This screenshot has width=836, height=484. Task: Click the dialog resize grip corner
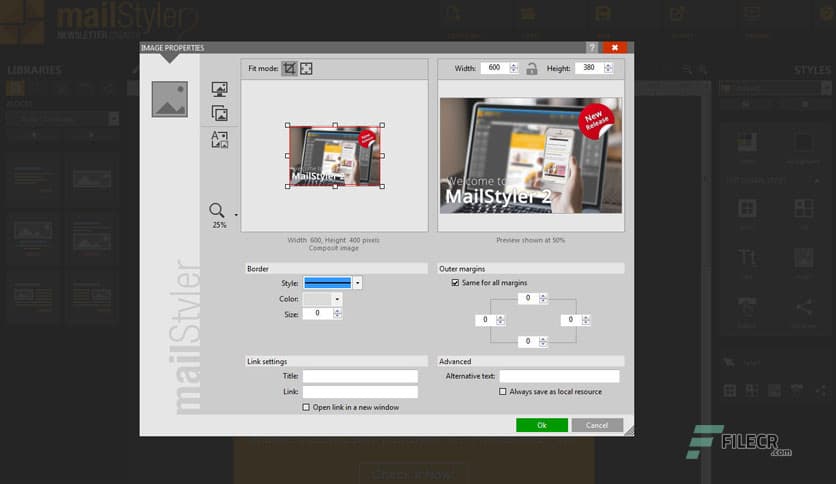click(x=630, y=432)
